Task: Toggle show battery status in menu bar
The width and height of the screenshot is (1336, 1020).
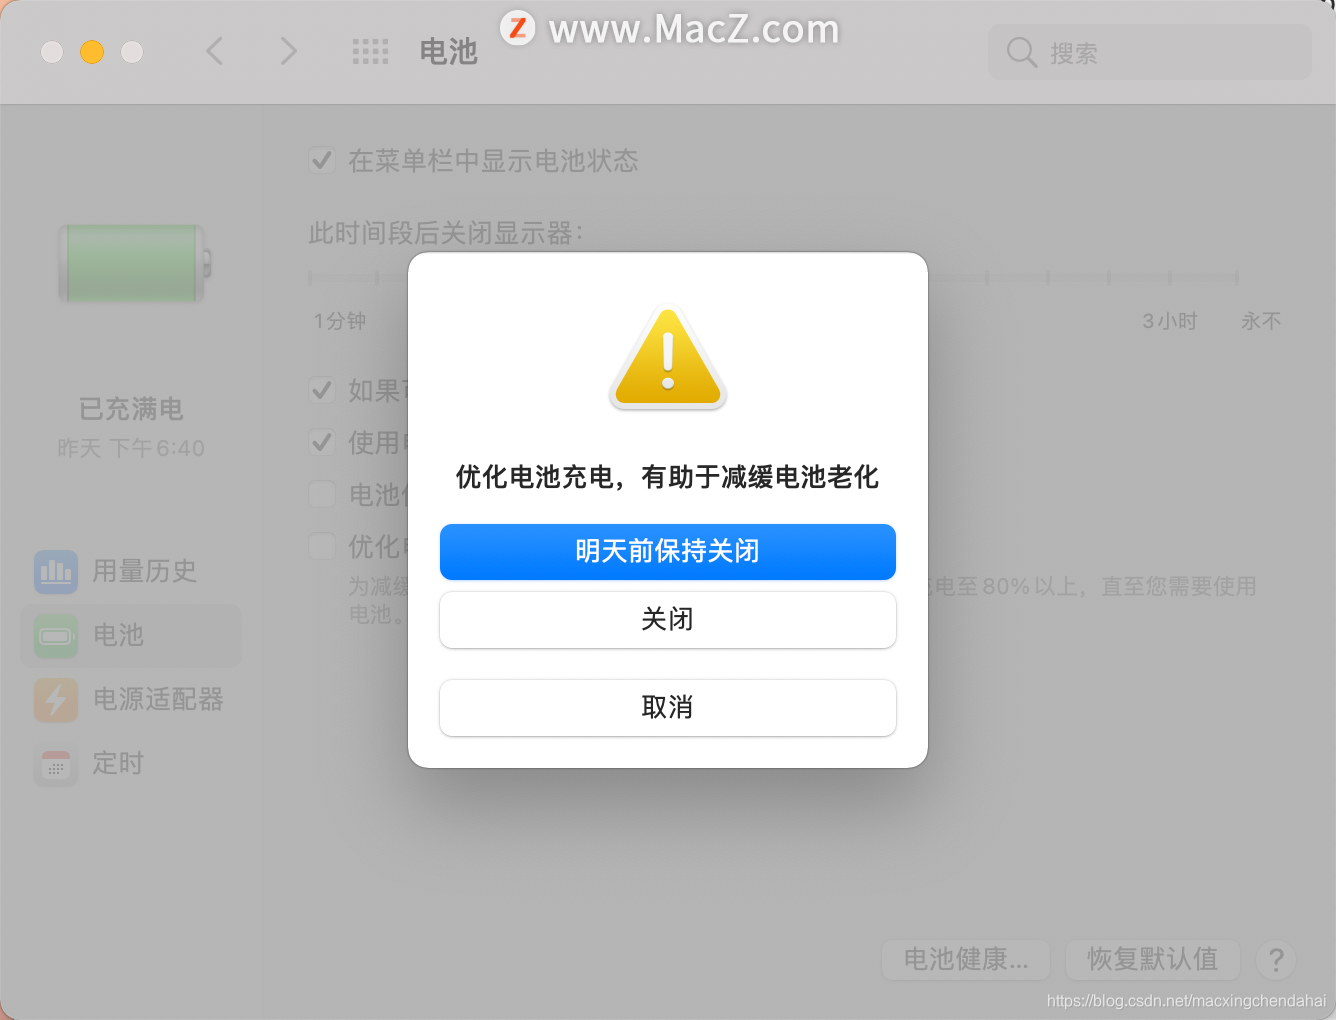Action: 321,160
